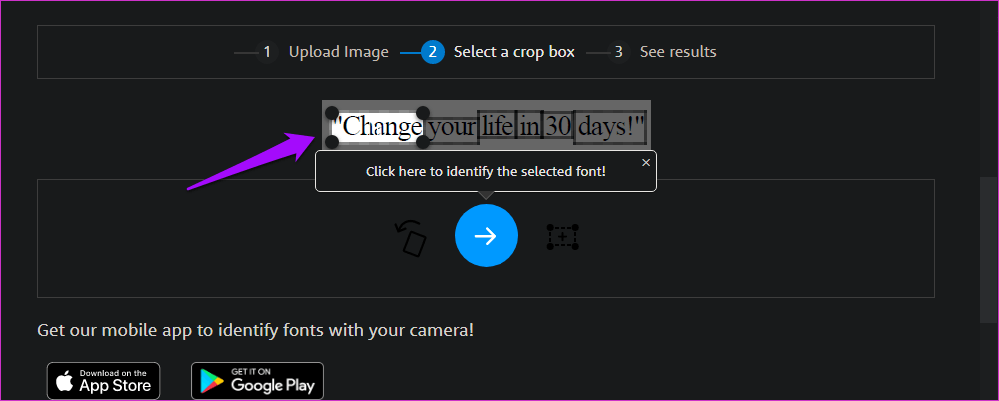Select the "life" word crop box
Viewport: 999px width, 401px height.
tap(497, 128)
